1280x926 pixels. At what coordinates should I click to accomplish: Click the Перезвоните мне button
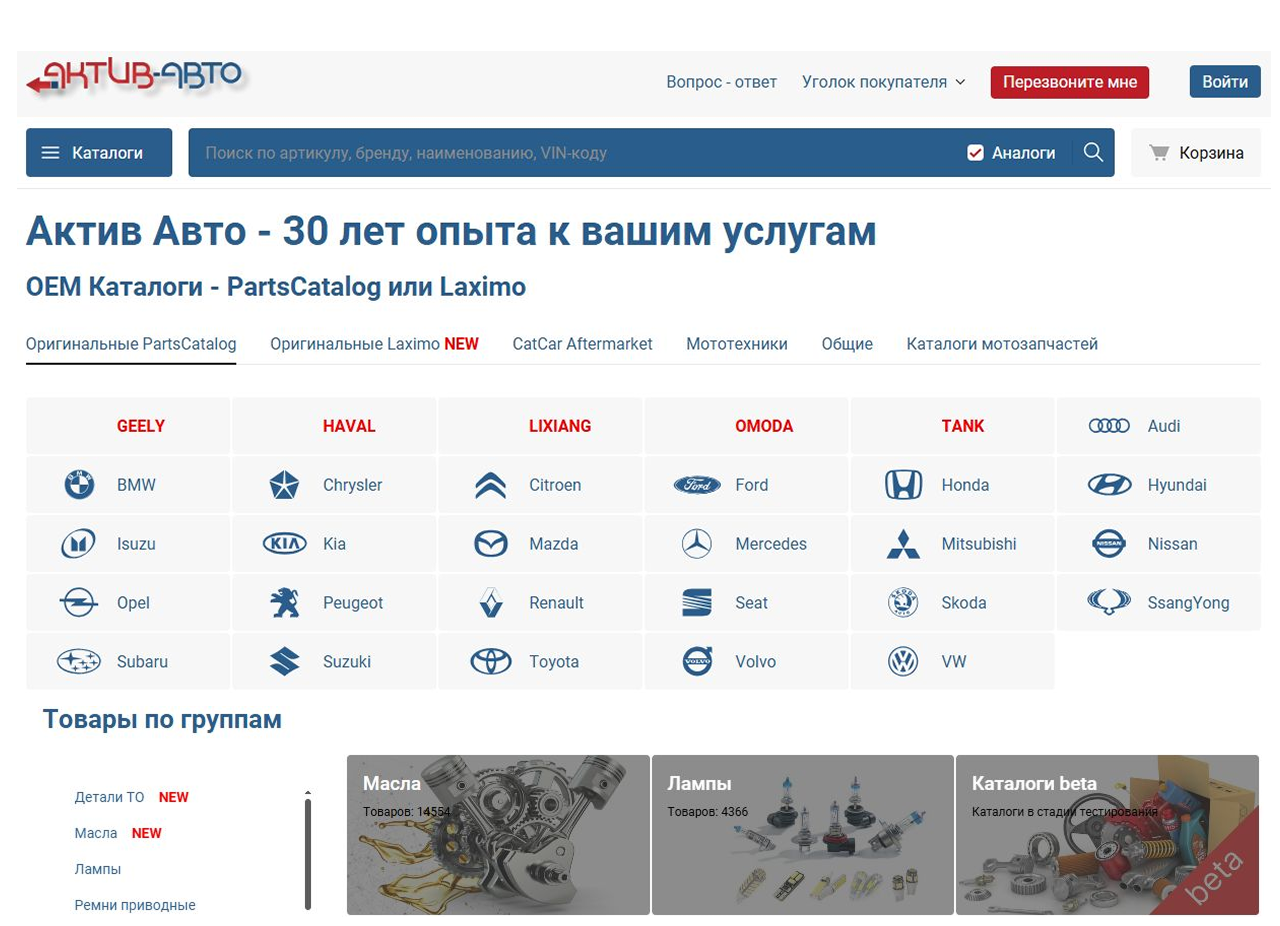tap(1070, 82)
